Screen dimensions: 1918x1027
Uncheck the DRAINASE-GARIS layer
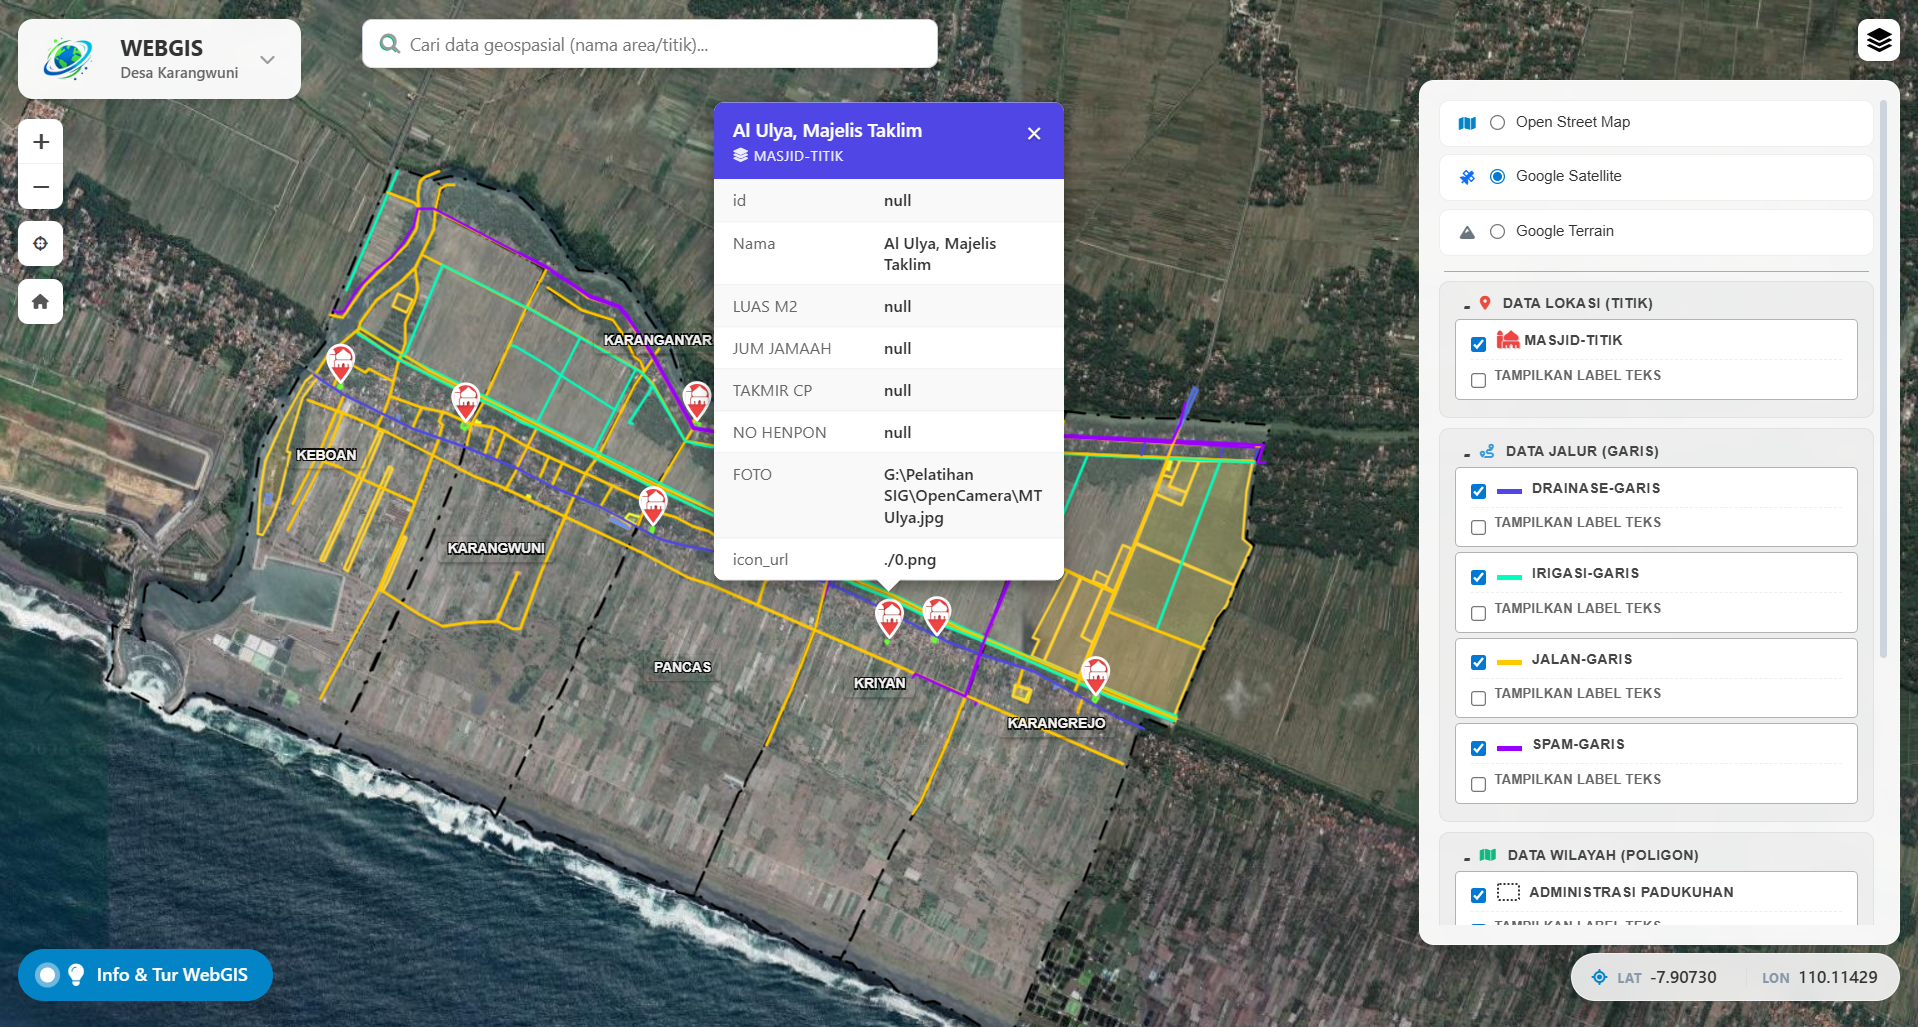[1478, 491]
